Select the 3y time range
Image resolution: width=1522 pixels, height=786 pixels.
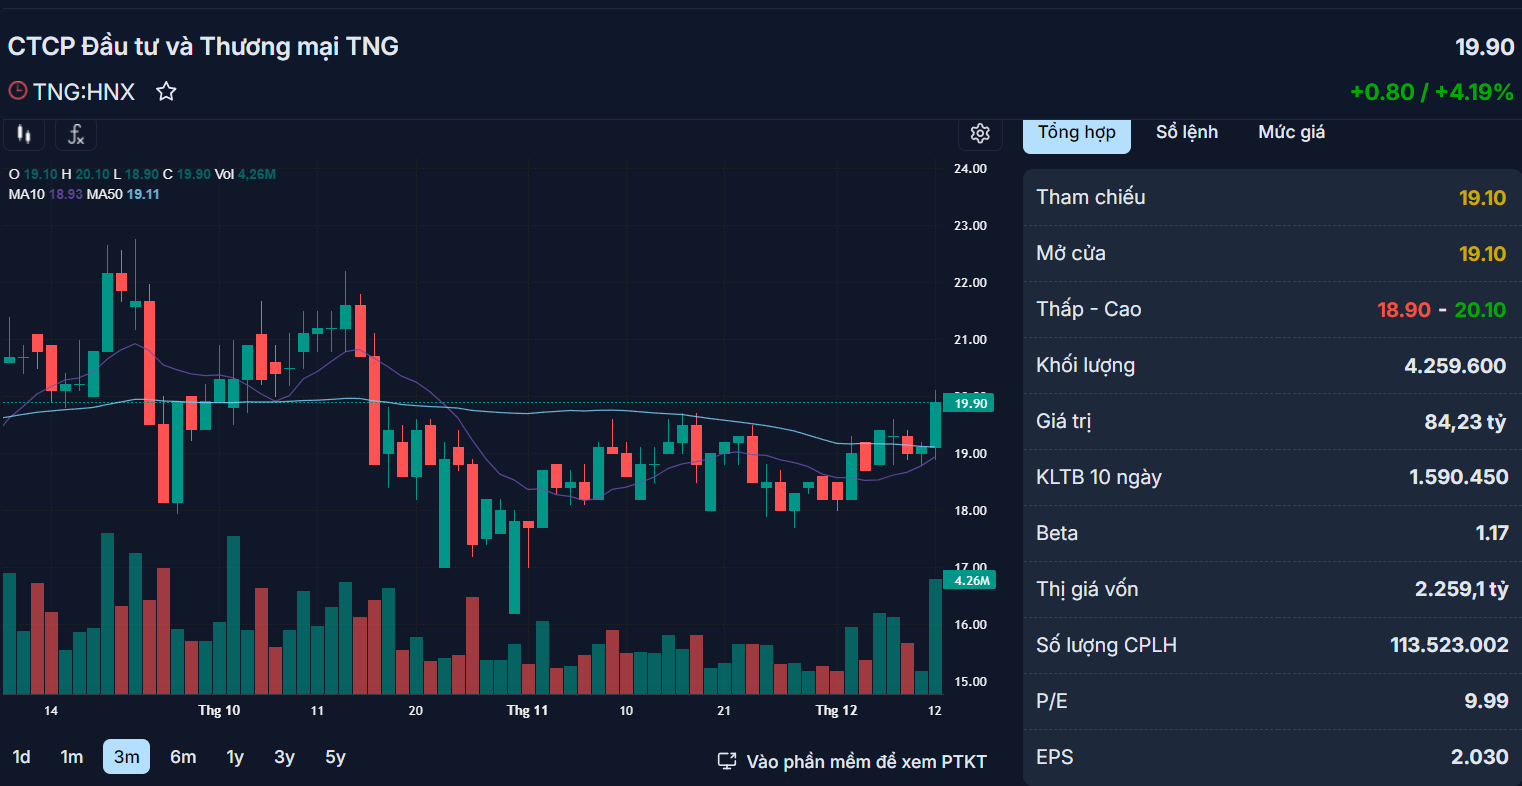(285, 757)
